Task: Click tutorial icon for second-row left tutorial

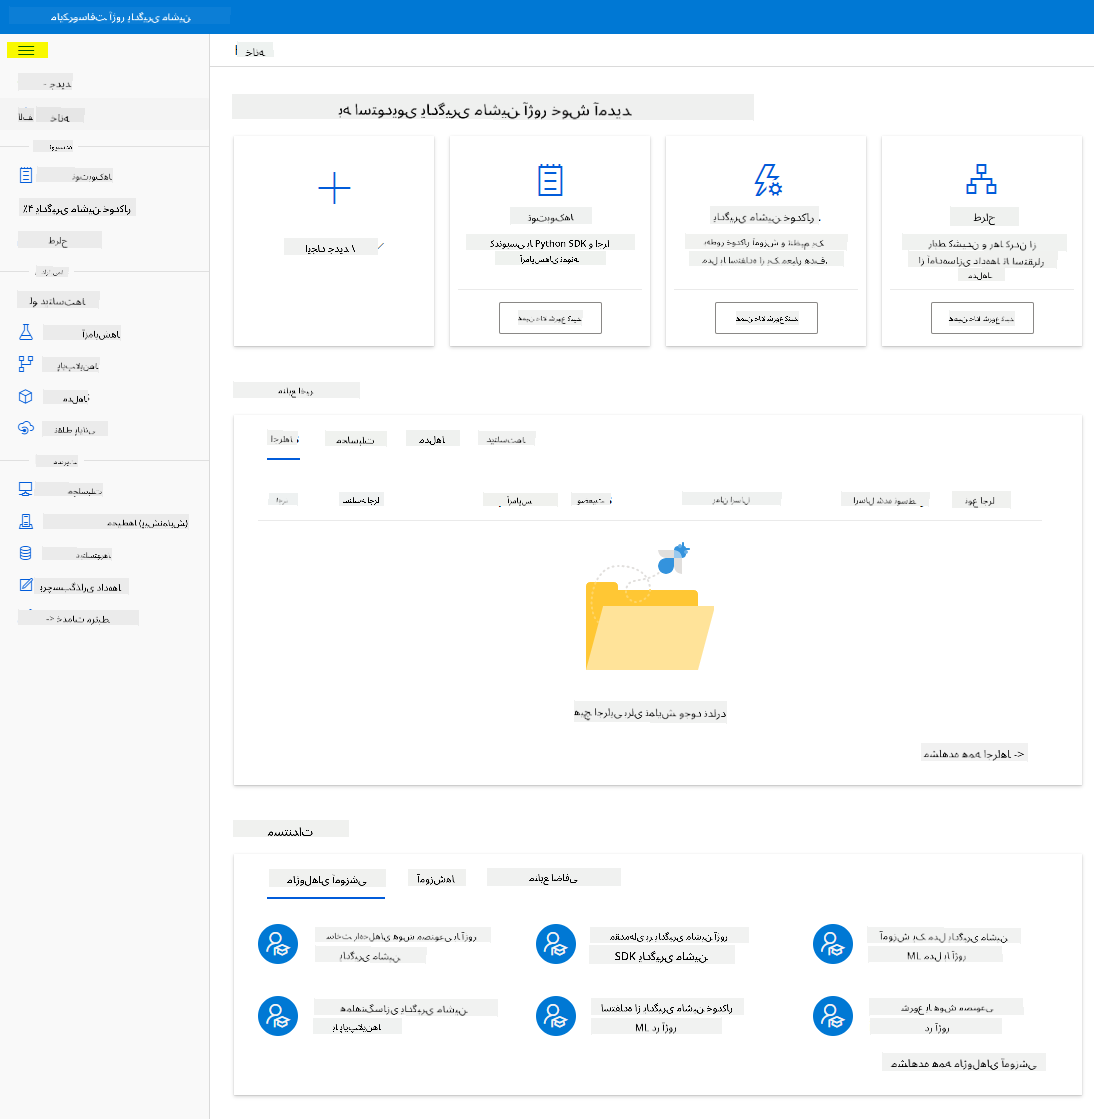Action: [x=278, y=1016]
